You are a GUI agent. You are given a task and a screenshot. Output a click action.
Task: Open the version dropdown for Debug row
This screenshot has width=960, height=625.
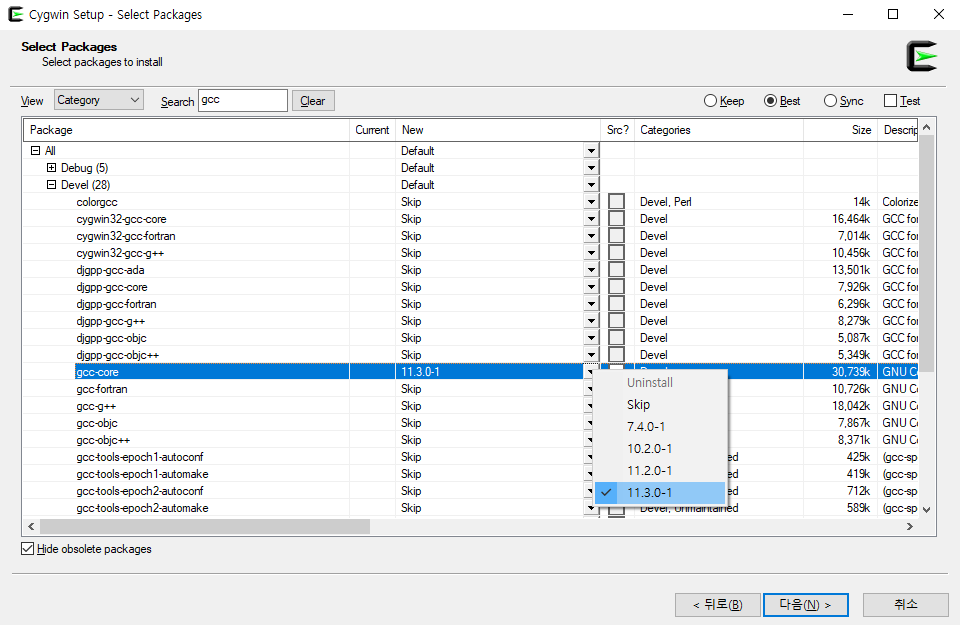tap(591, 168)
